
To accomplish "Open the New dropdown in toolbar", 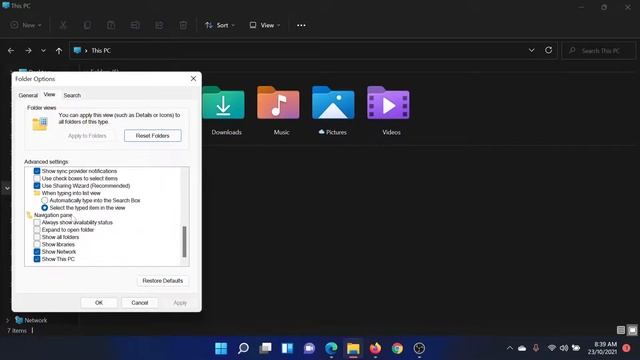I will 26,25.
